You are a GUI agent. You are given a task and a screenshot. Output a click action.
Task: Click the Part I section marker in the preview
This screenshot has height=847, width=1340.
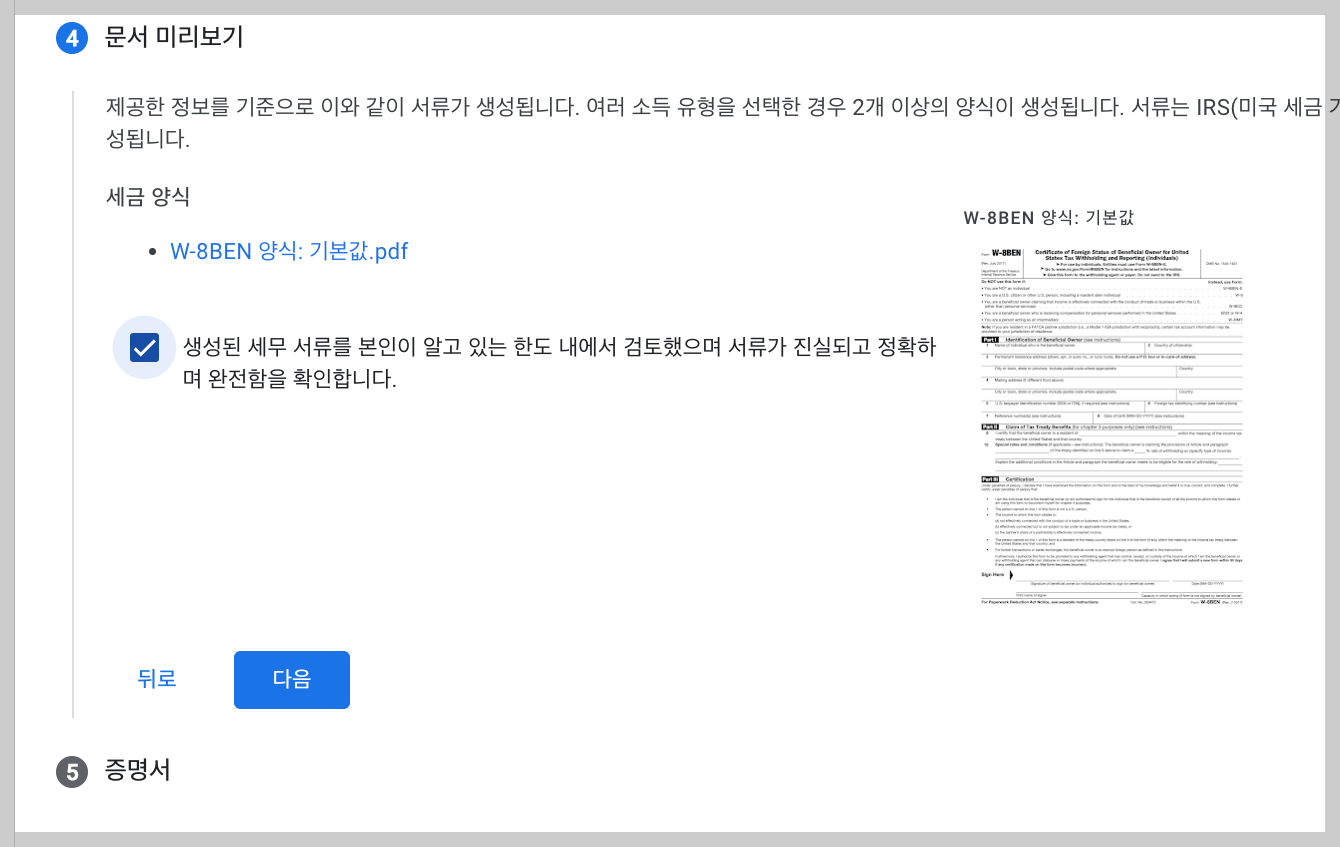(x=990, y=340)
